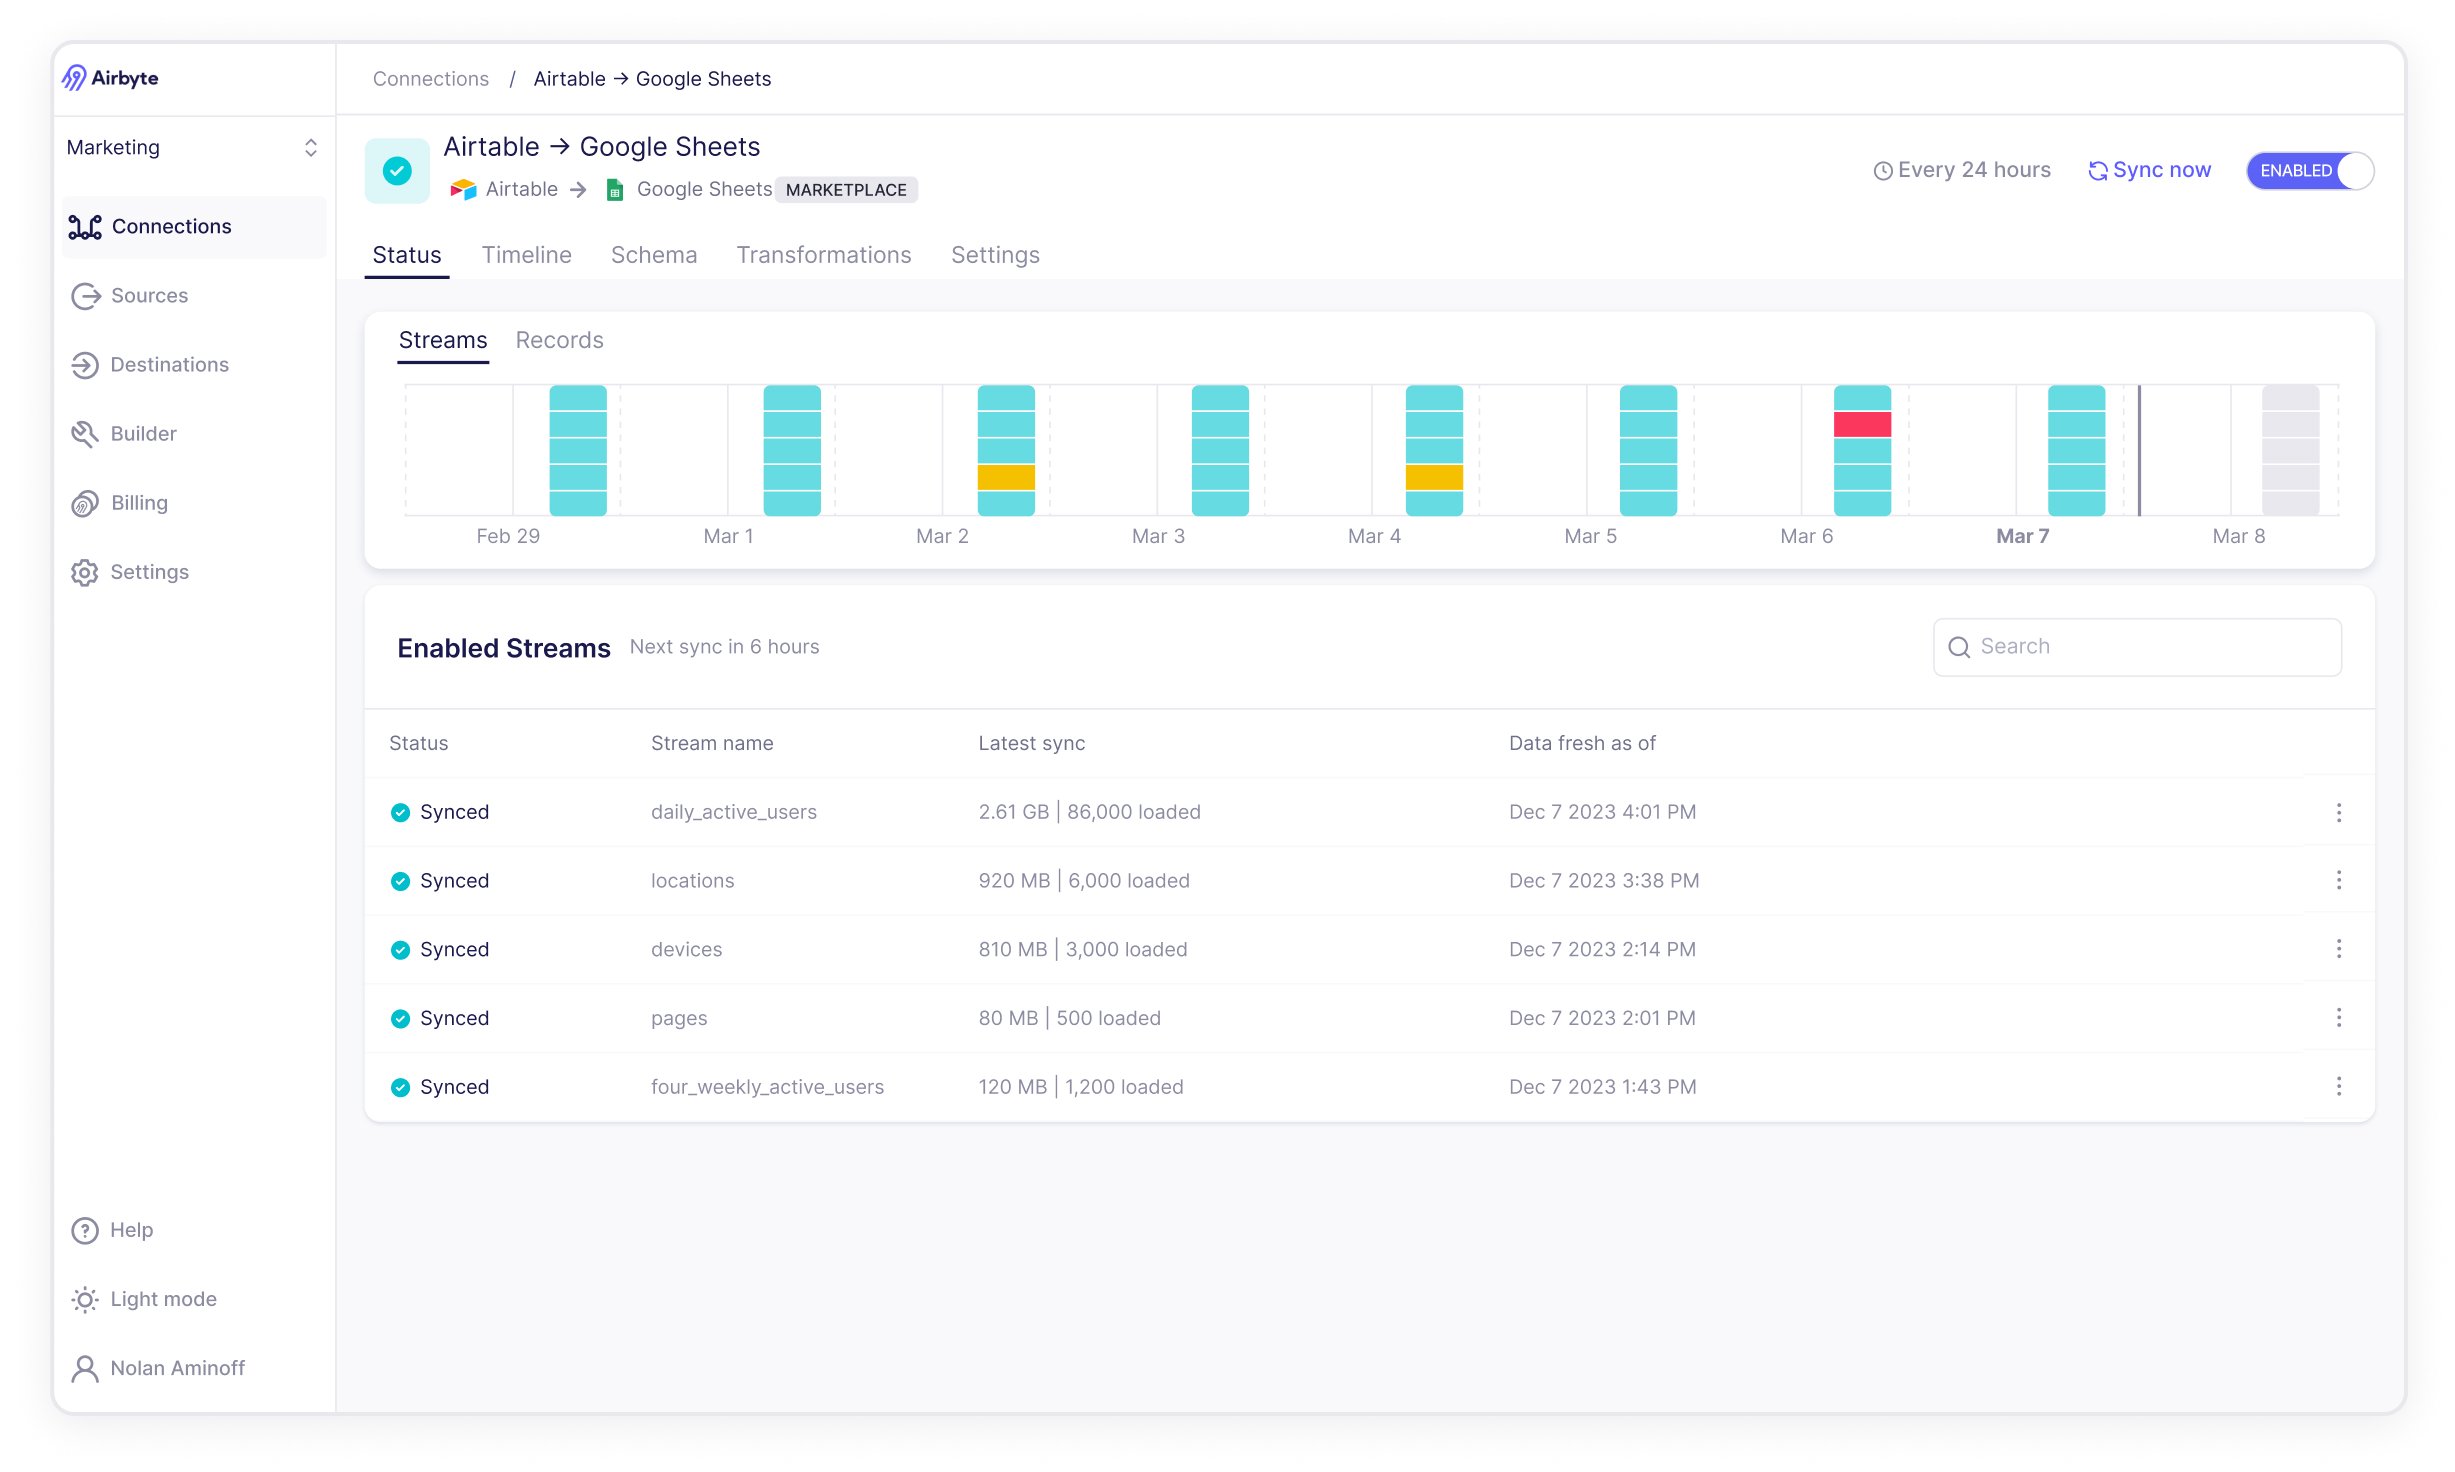The width and height of the screenshot is (2455, 1472).
Task: Switch to the Records chart tab
Action: pyautogui.click(x=559, y=340)
